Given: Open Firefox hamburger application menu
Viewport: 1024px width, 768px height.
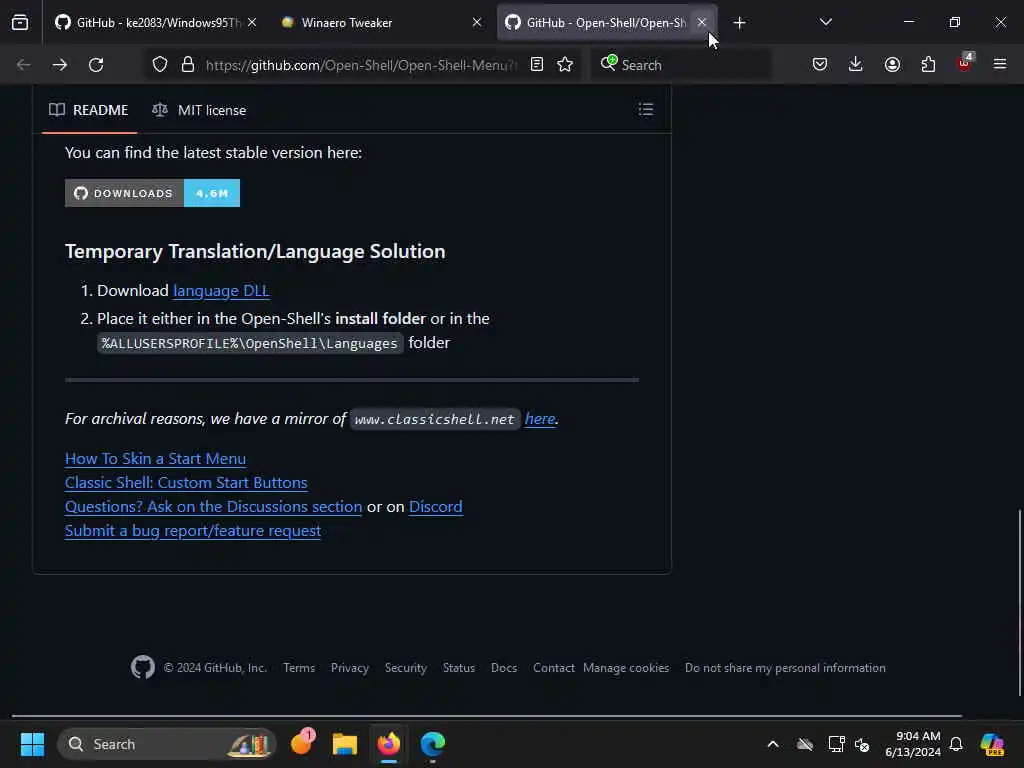Looking at the screenshot, I should coord(1000,64).
